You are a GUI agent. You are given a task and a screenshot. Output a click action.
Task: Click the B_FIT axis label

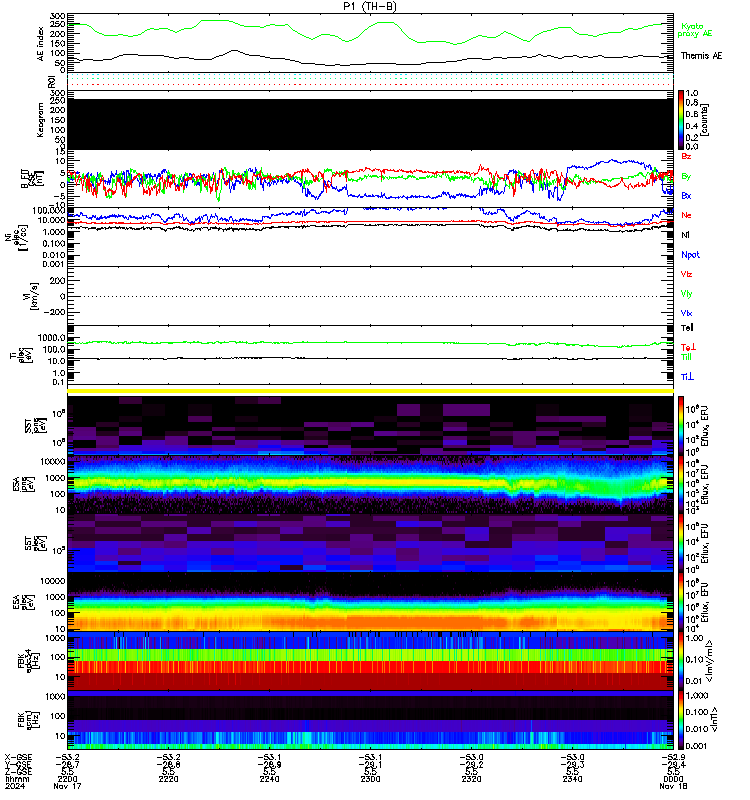pyautogui.click(x=32, y=179)
